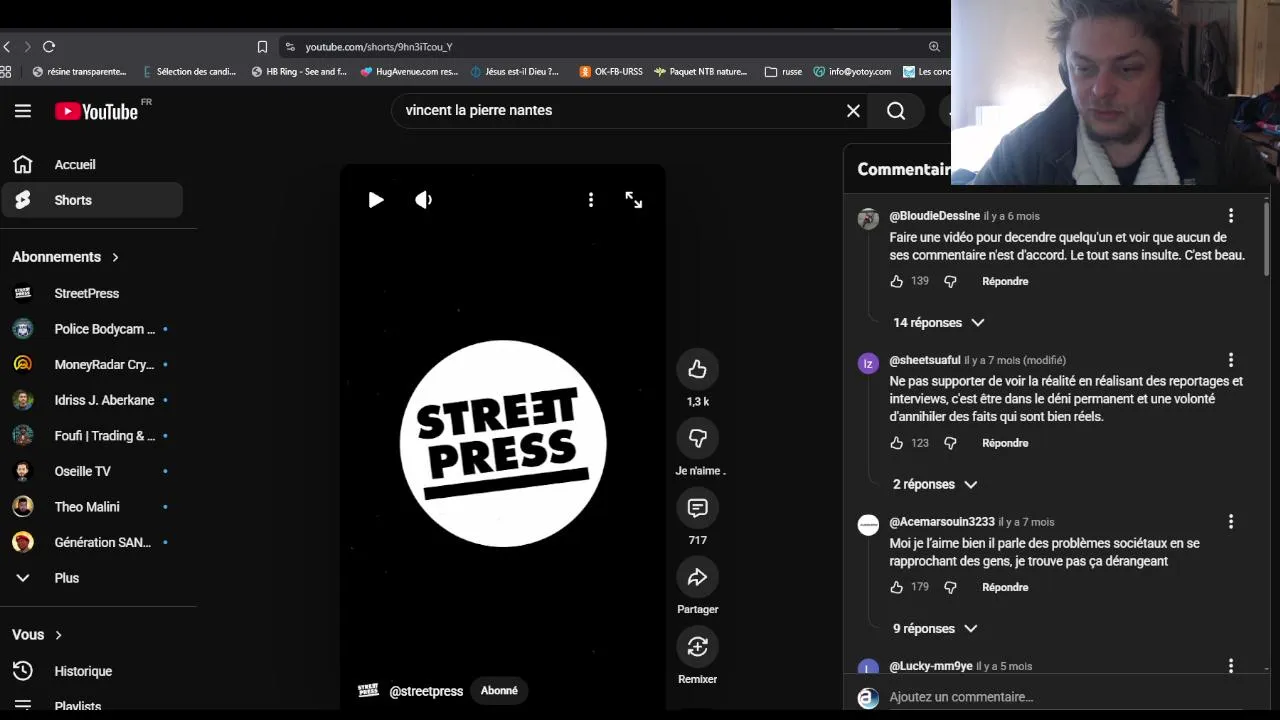Image resolution: width=1280 pixels, height=720 pixels.
Task: Dislike the @sheetsuaful comment
Action: (x=950, y=443)
